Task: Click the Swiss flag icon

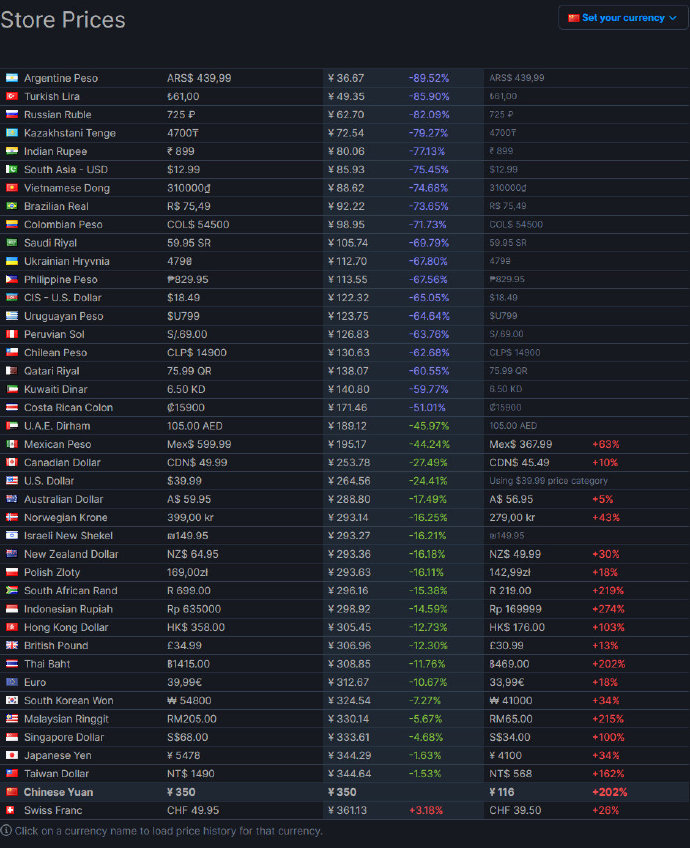Action: (x=12, y=810)
